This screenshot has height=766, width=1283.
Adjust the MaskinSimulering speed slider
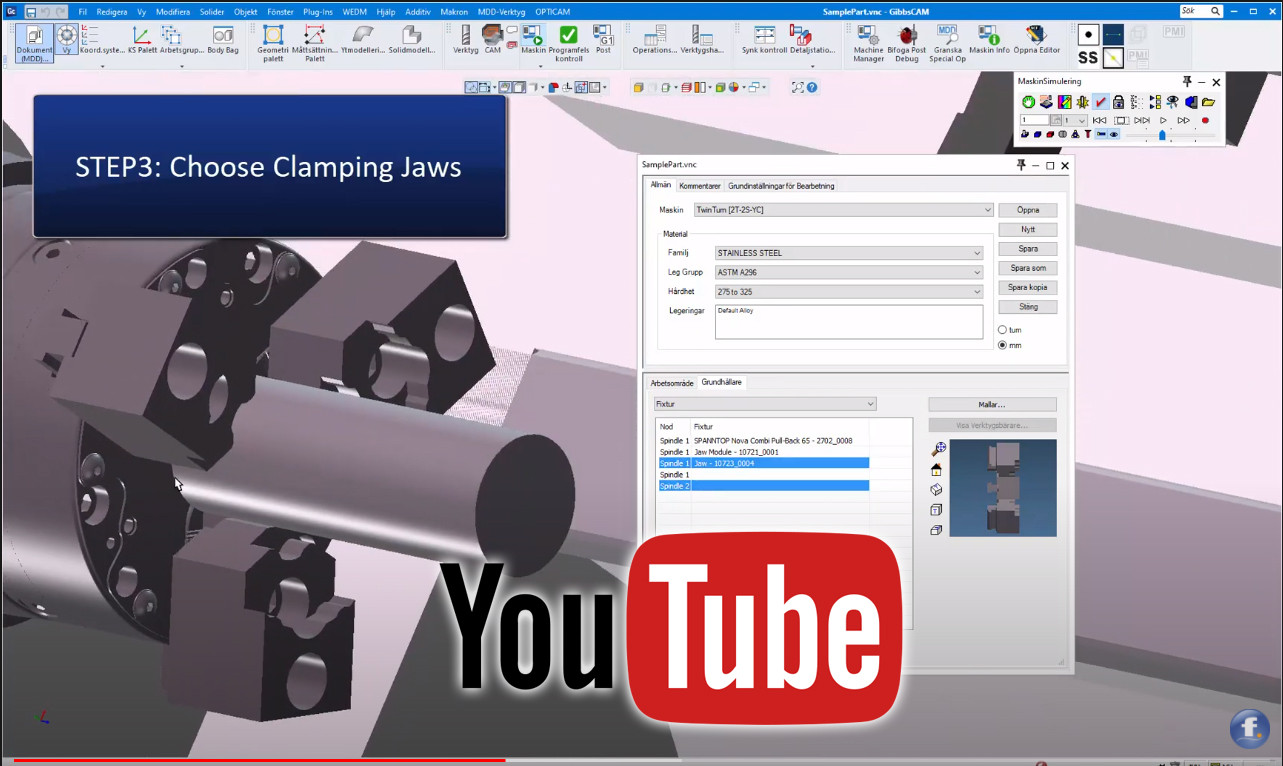(x=1162, y=134)
